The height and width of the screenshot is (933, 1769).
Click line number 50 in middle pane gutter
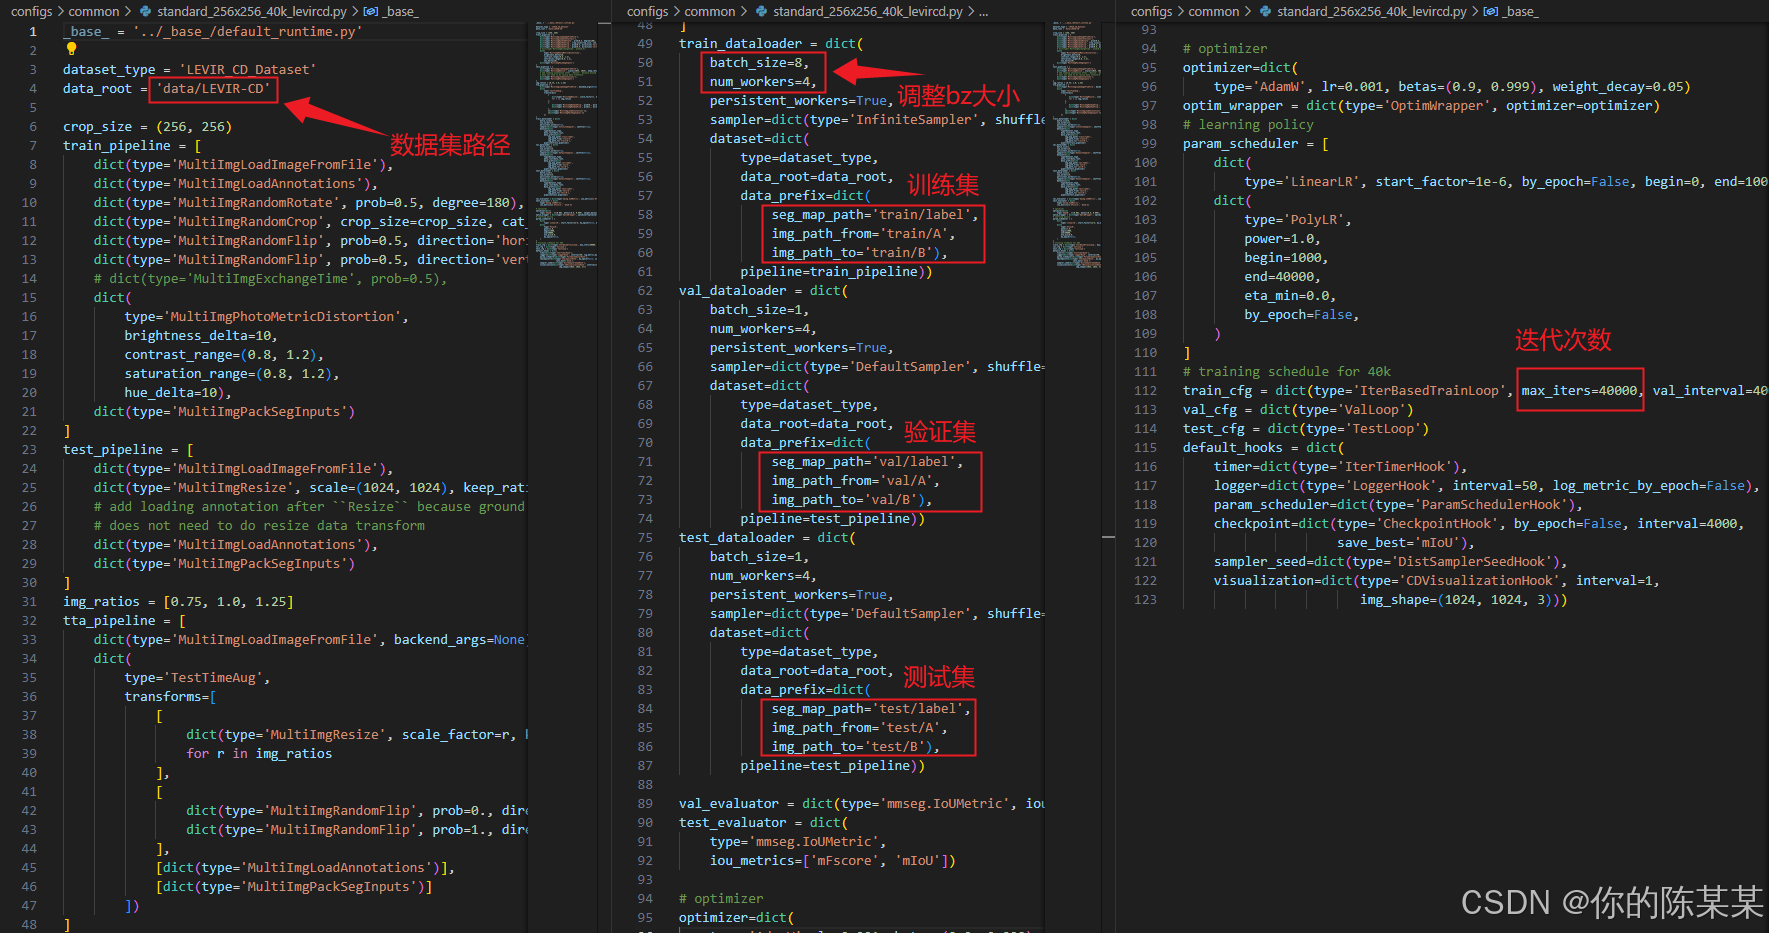point(645,63)
